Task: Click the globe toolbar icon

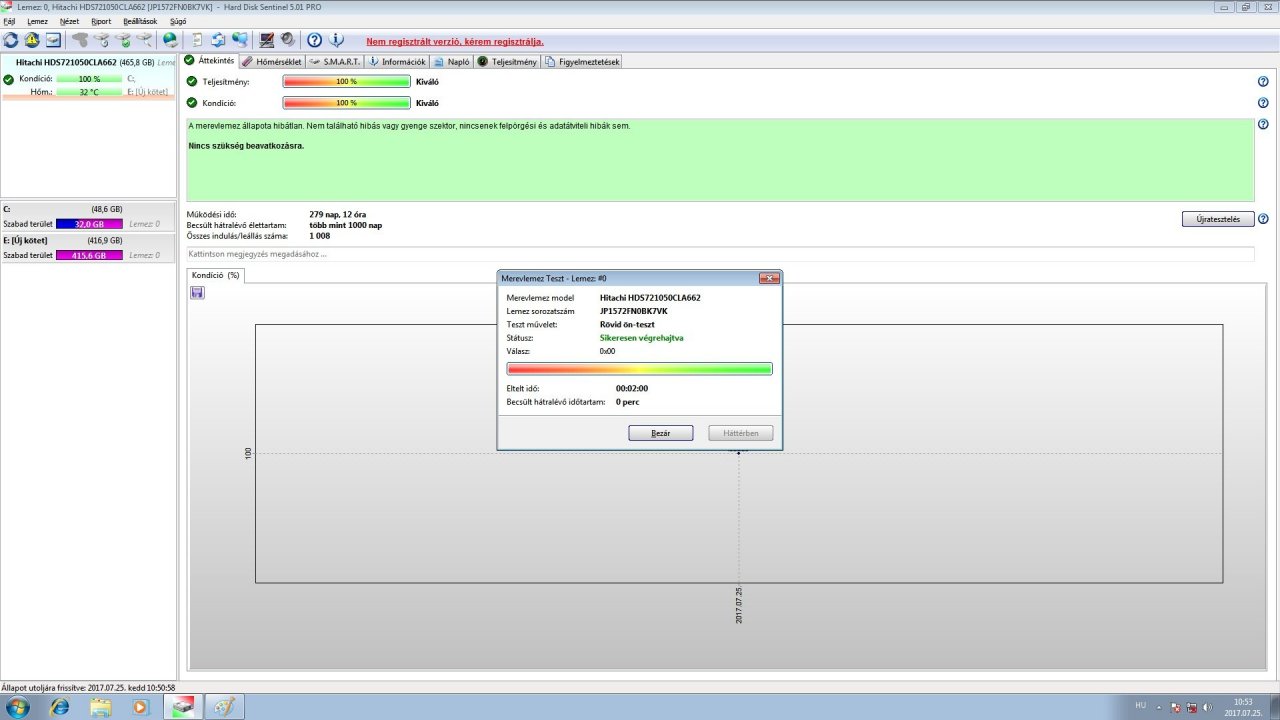Action: [170, 40]
